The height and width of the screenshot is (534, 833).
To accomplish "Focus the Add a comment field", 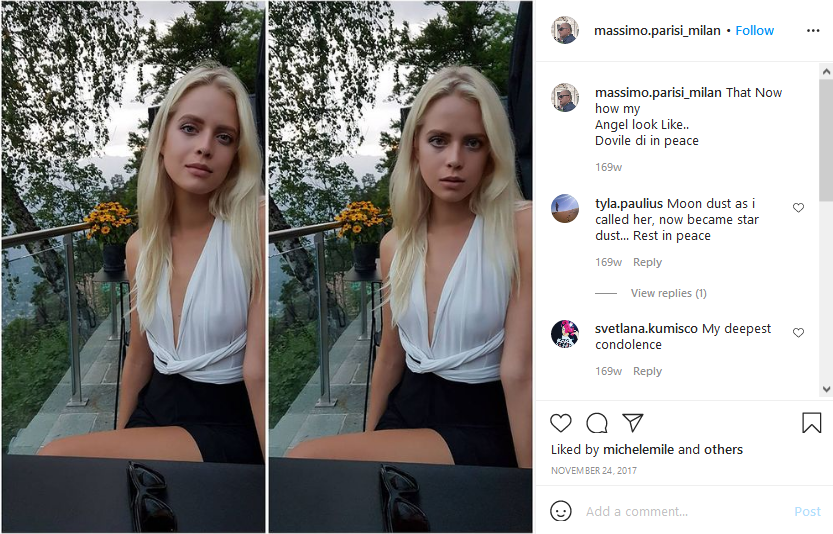I will point(685,512).
